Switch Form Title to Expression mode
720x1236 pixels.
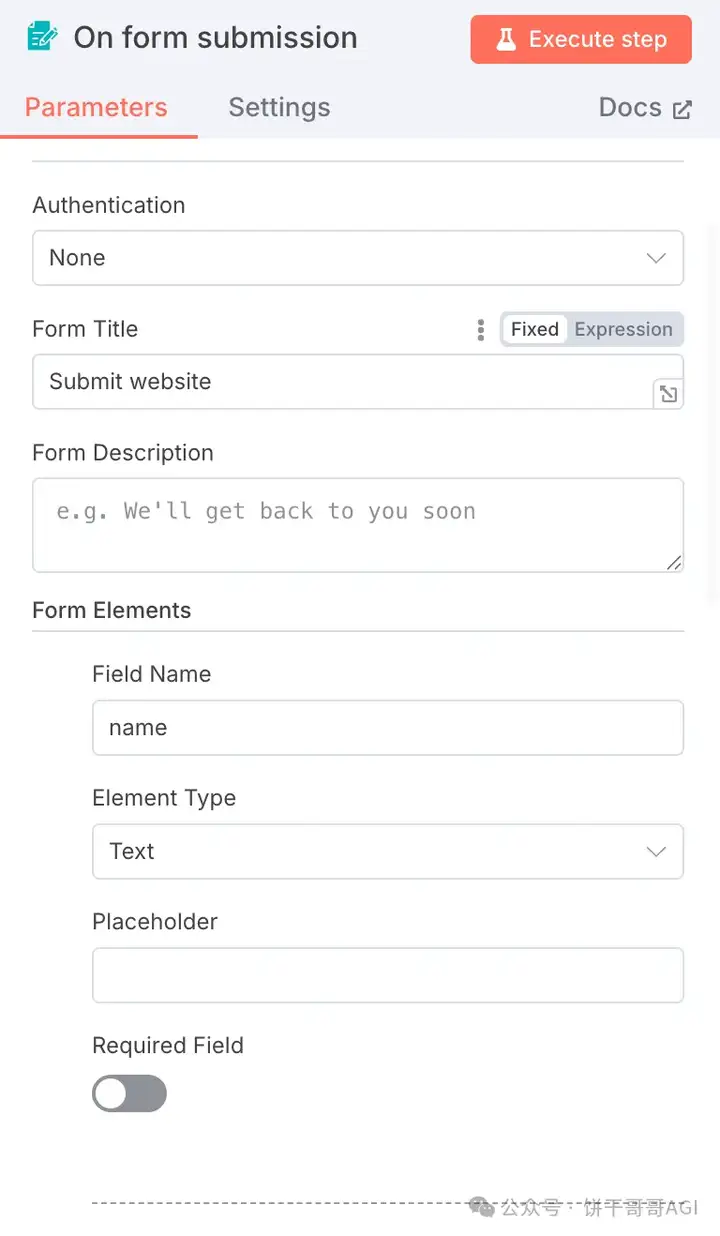click(x=623, y=329)
